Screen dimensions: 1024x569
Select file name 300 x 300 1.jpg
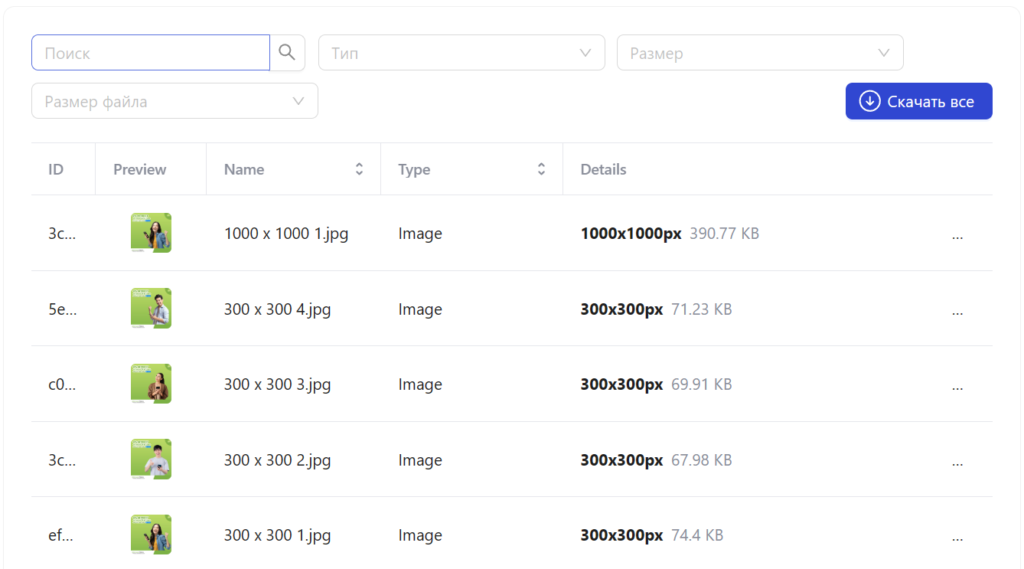point(278,535)
